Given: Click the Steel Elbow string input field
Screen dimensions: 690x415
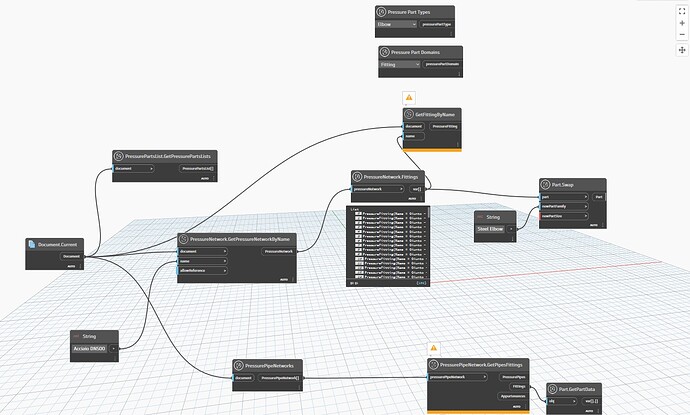Looking at the screenshot, I should point(491,229).
